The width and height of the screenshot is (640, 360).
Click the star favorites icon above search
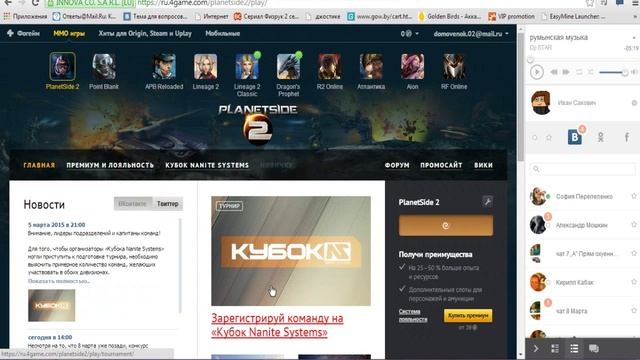coord(549,138)
